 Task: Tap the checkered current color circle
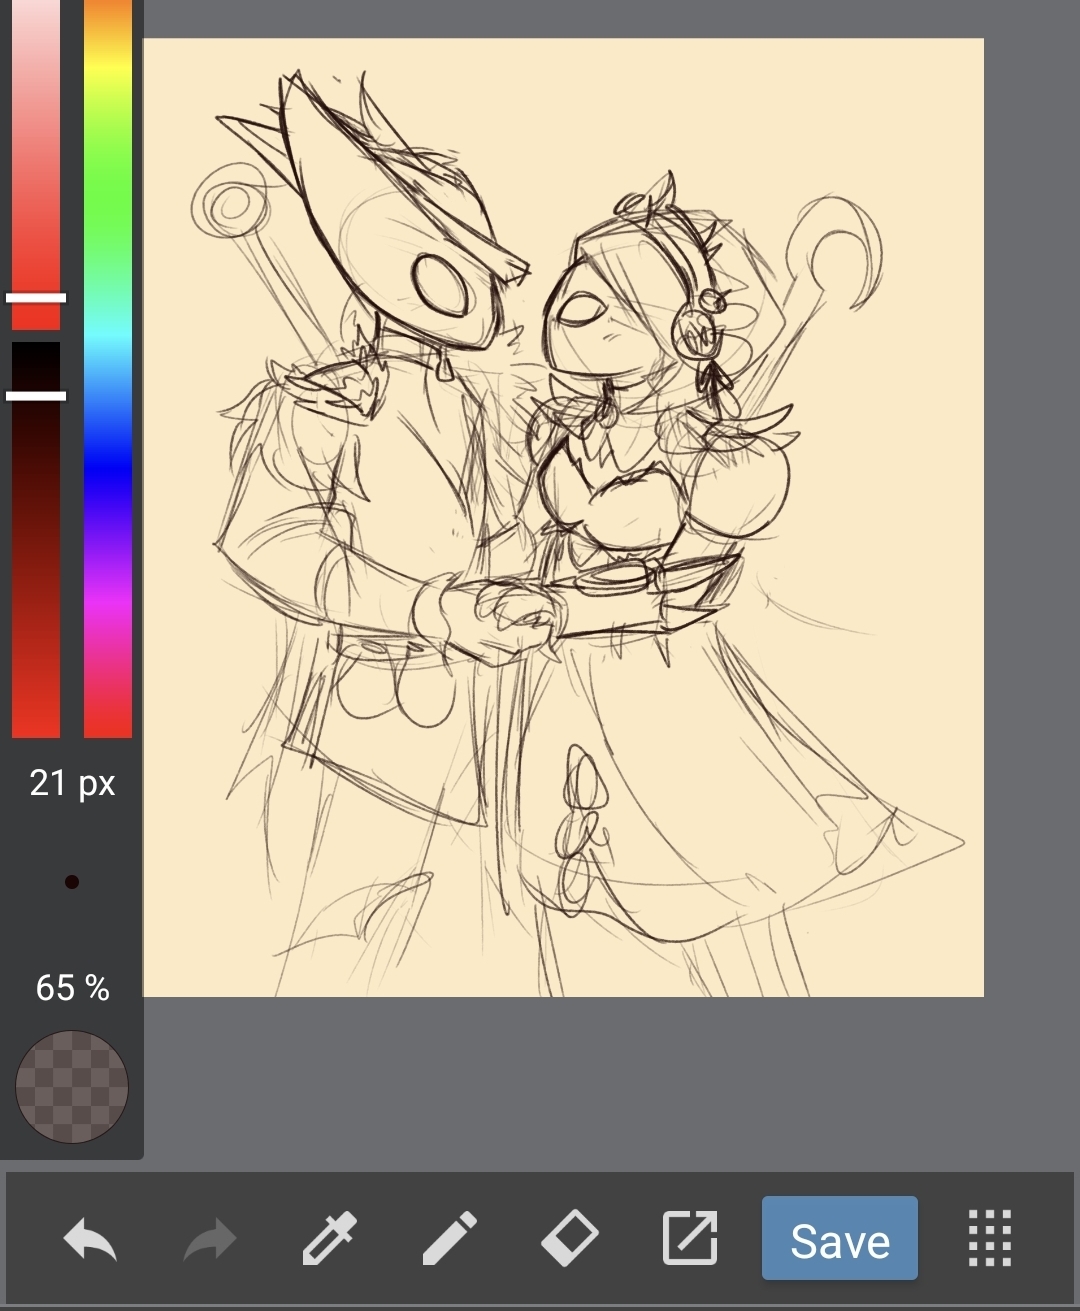(72, 1087)
